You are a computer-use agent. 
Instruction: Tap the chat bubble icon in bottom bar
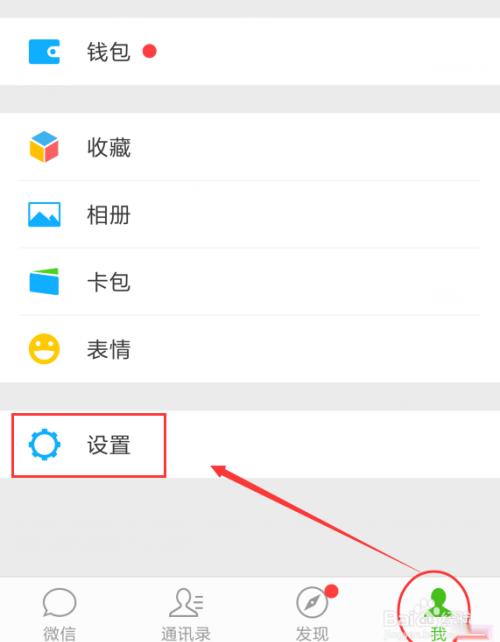tap(59, 603)
